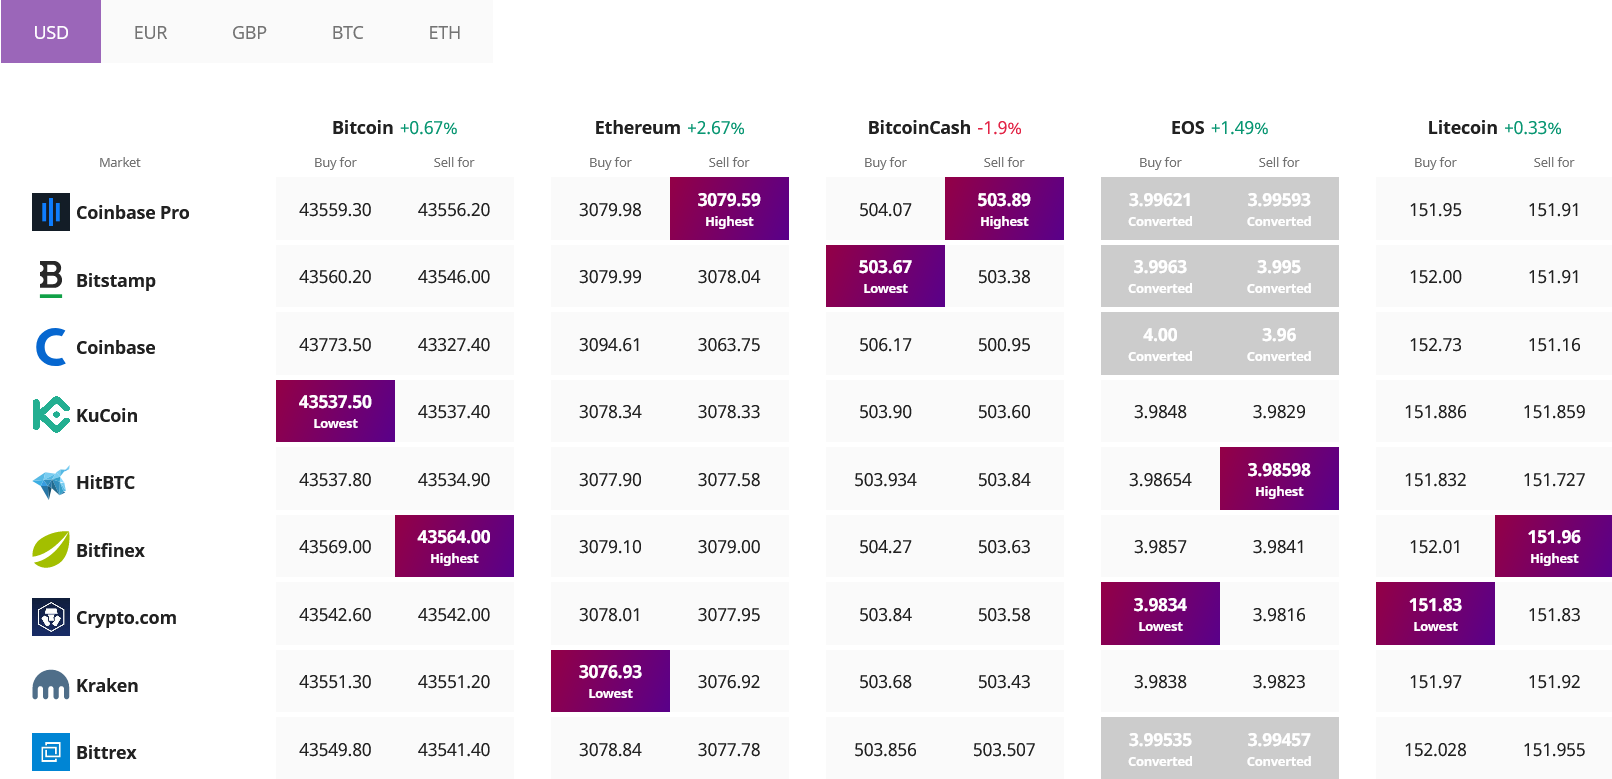Select Coinbase Pro highest BitcoinCash sell 503.89

(x=1004, y=209)
